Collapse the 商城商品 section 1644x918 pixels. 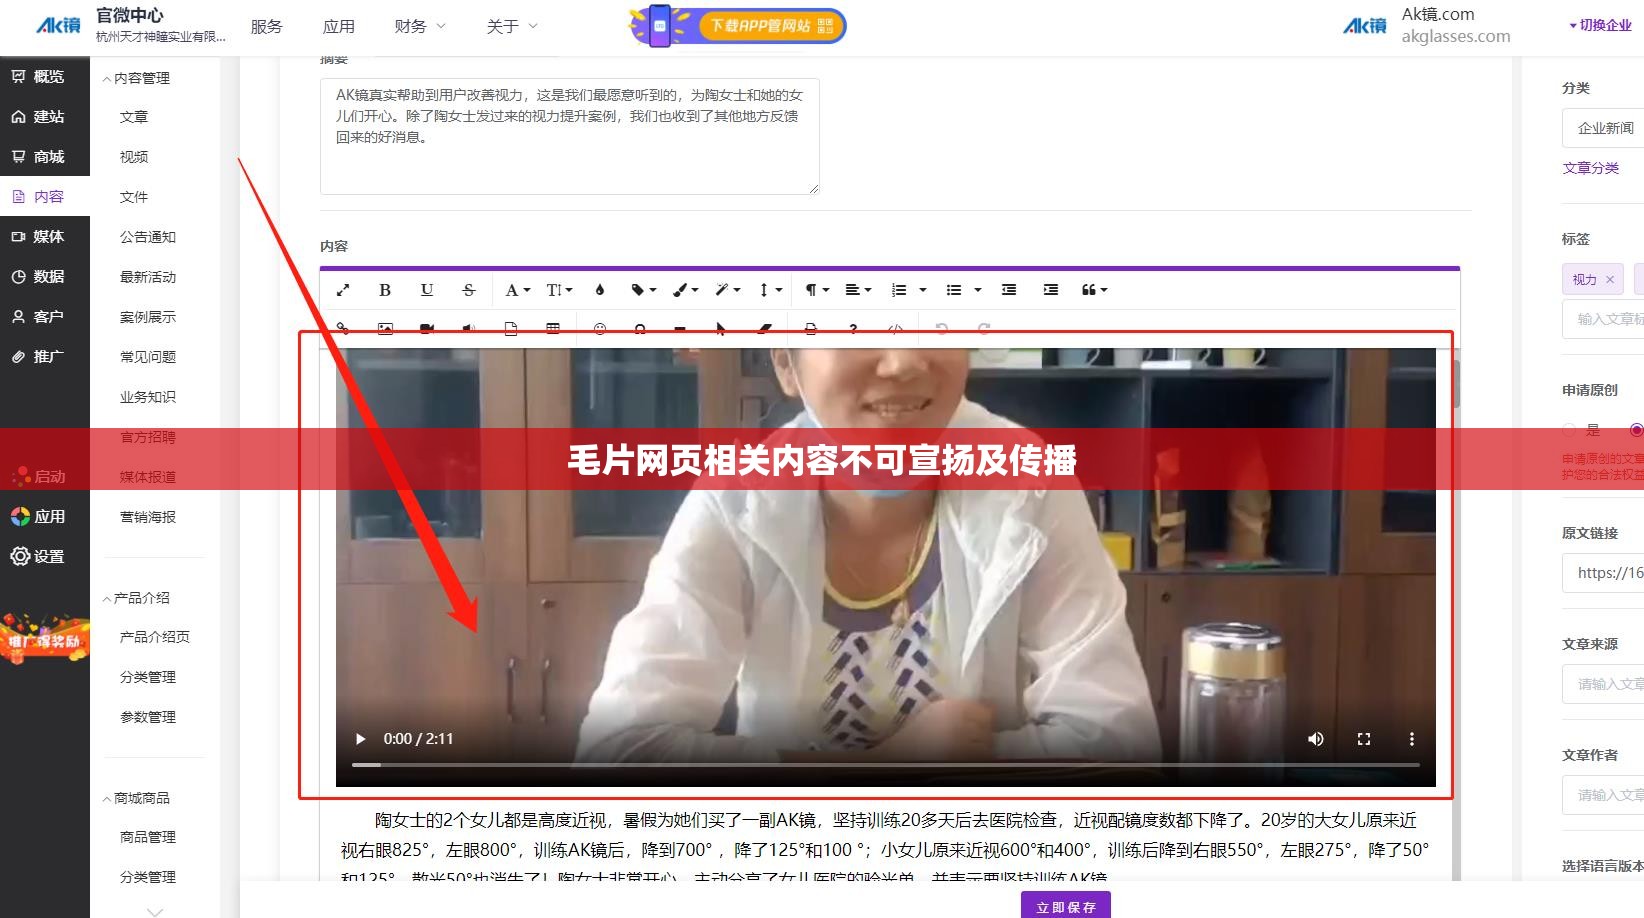coord(136,798)
